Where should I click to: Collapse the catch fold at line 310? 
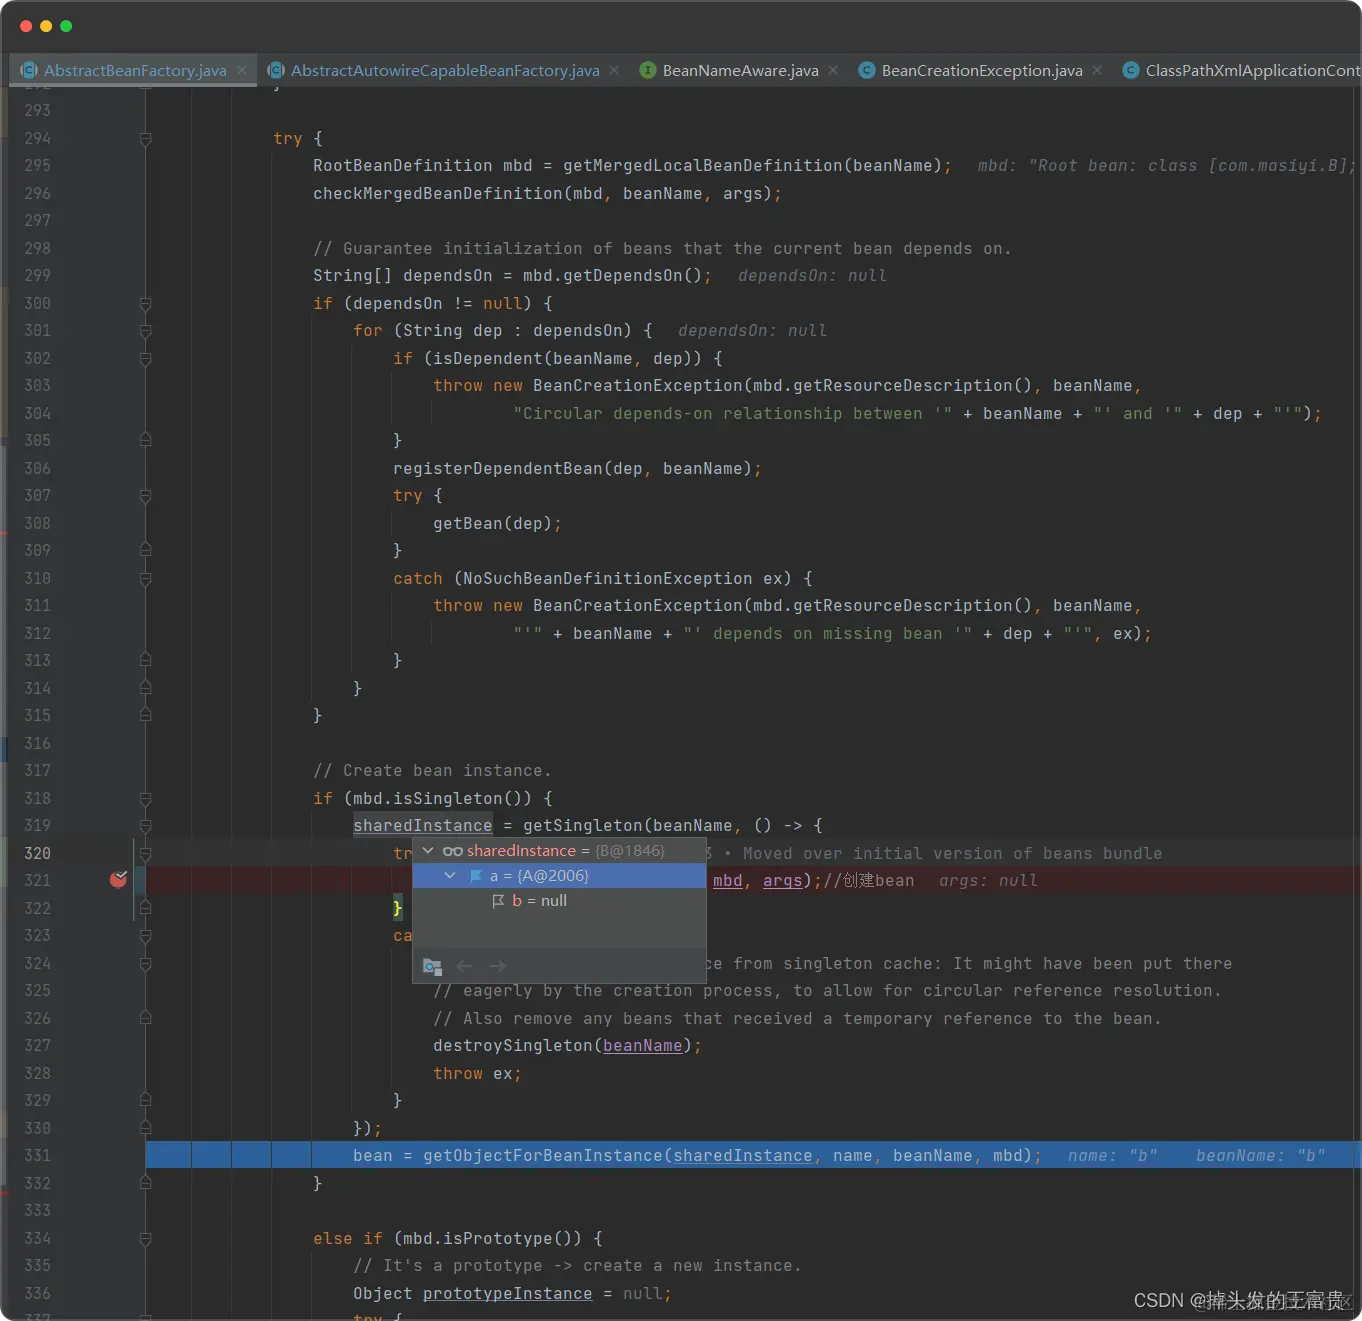[x=146, y=578]
